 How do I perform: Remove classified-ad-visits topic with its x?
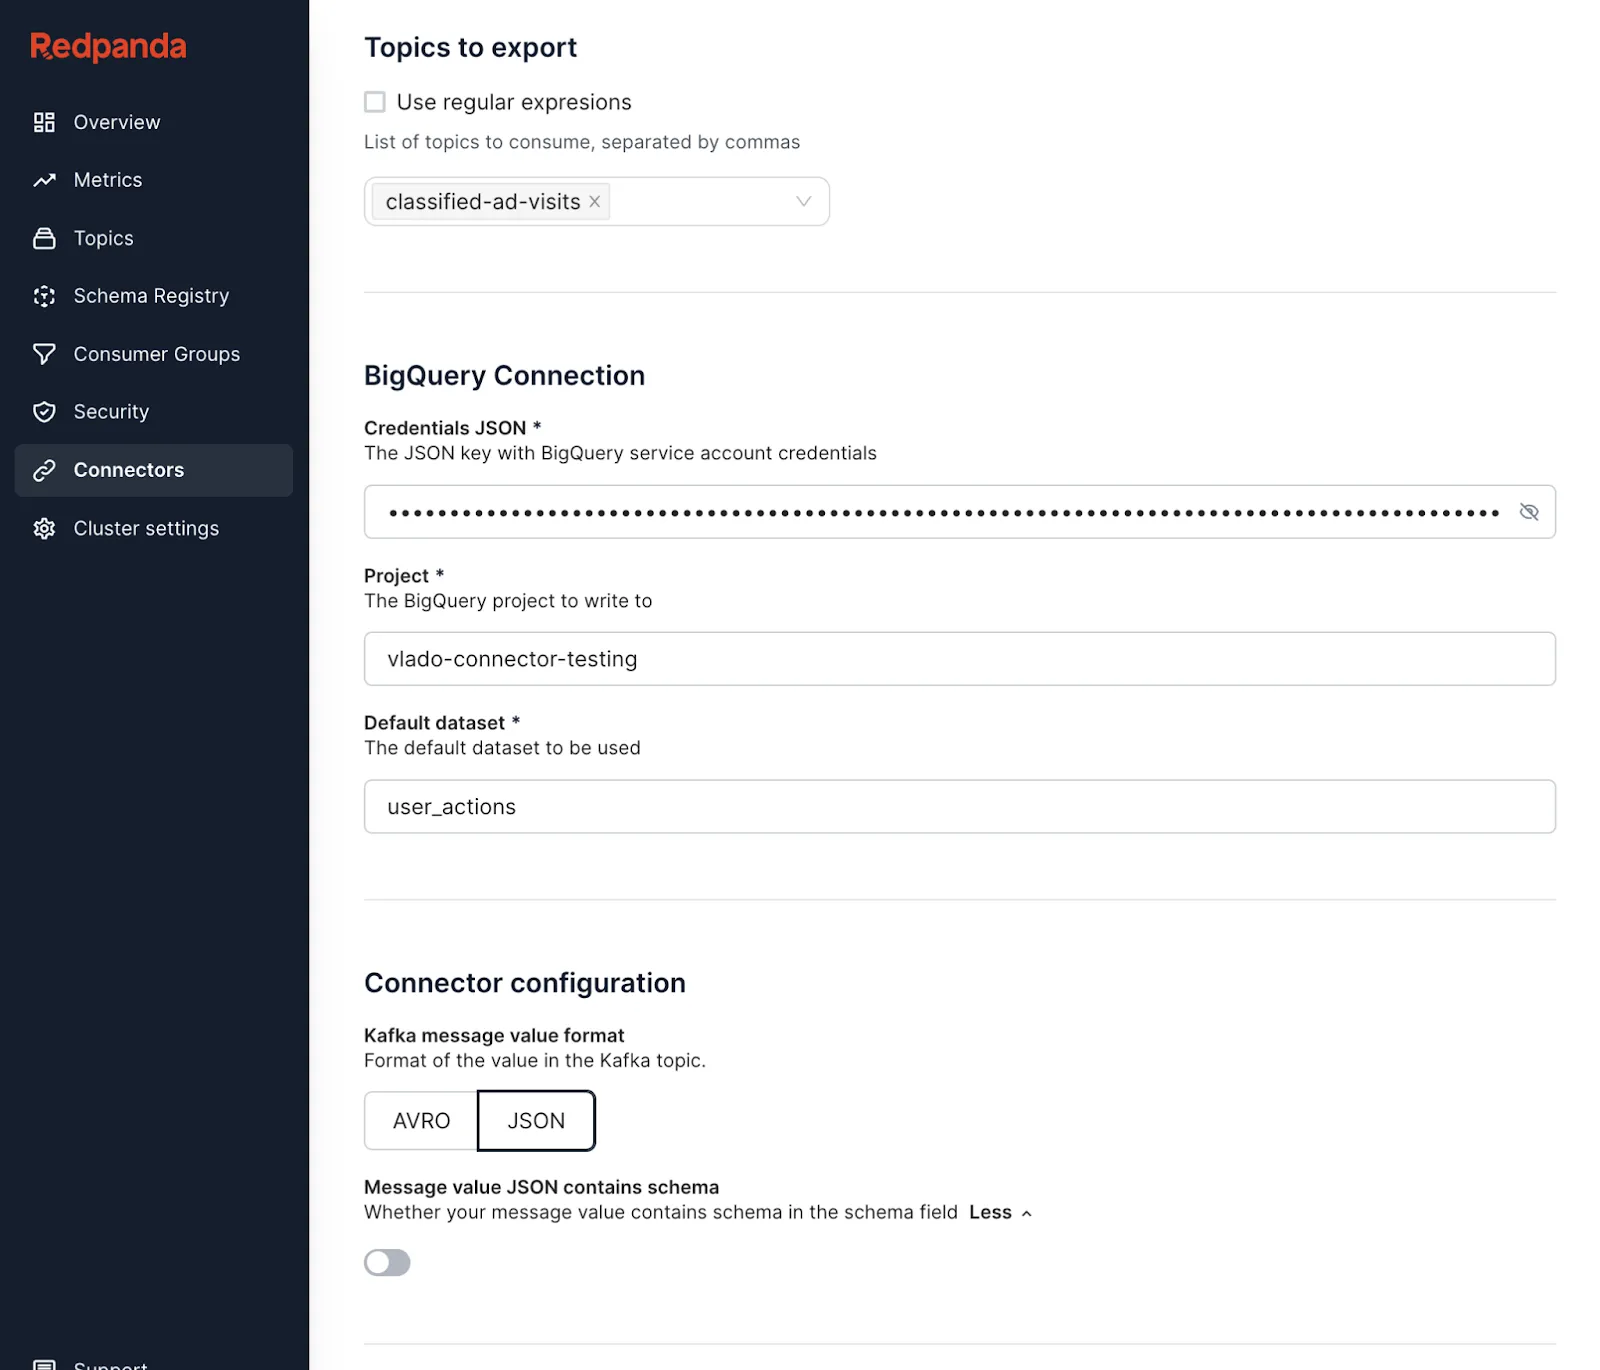click(594, 201)
